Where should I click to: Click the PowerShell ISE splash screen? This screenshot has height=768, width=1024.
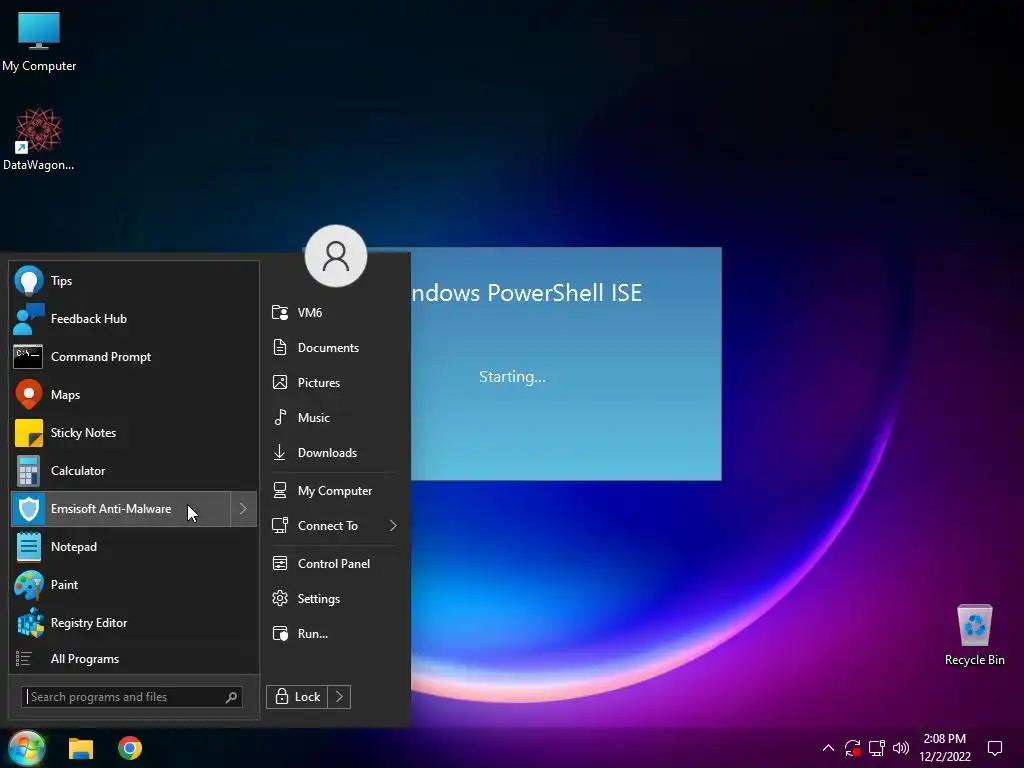(566, 364)
